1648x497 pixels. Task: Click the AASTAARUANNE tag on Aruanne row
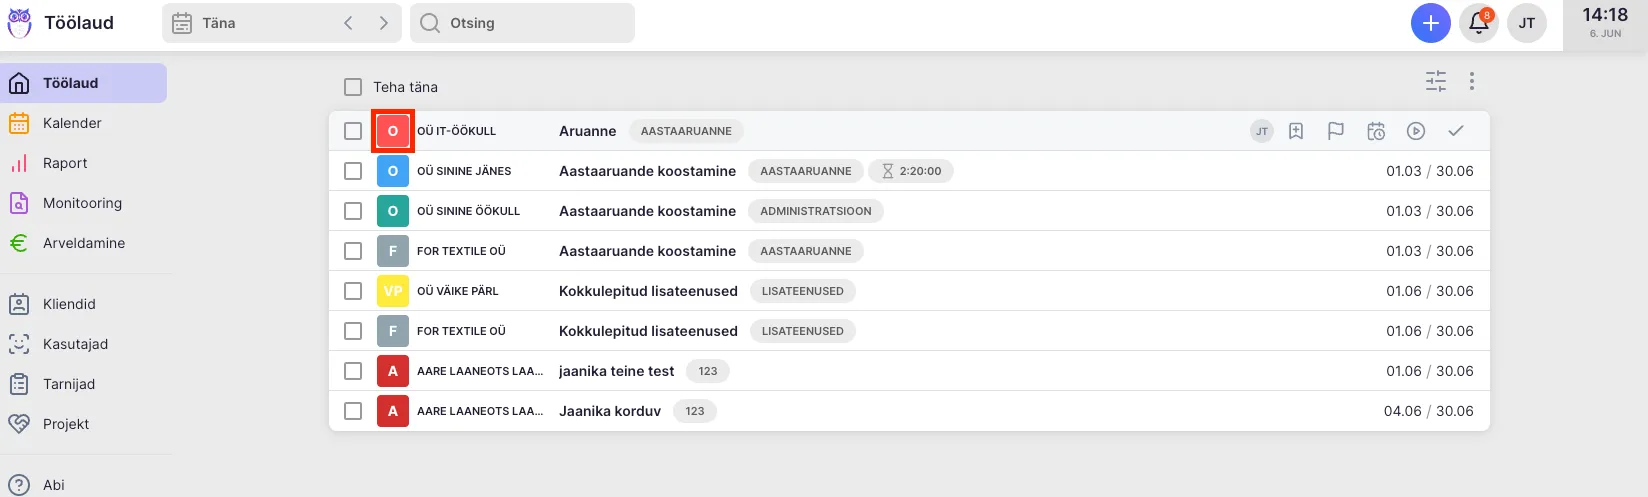[x=686, y=131]
